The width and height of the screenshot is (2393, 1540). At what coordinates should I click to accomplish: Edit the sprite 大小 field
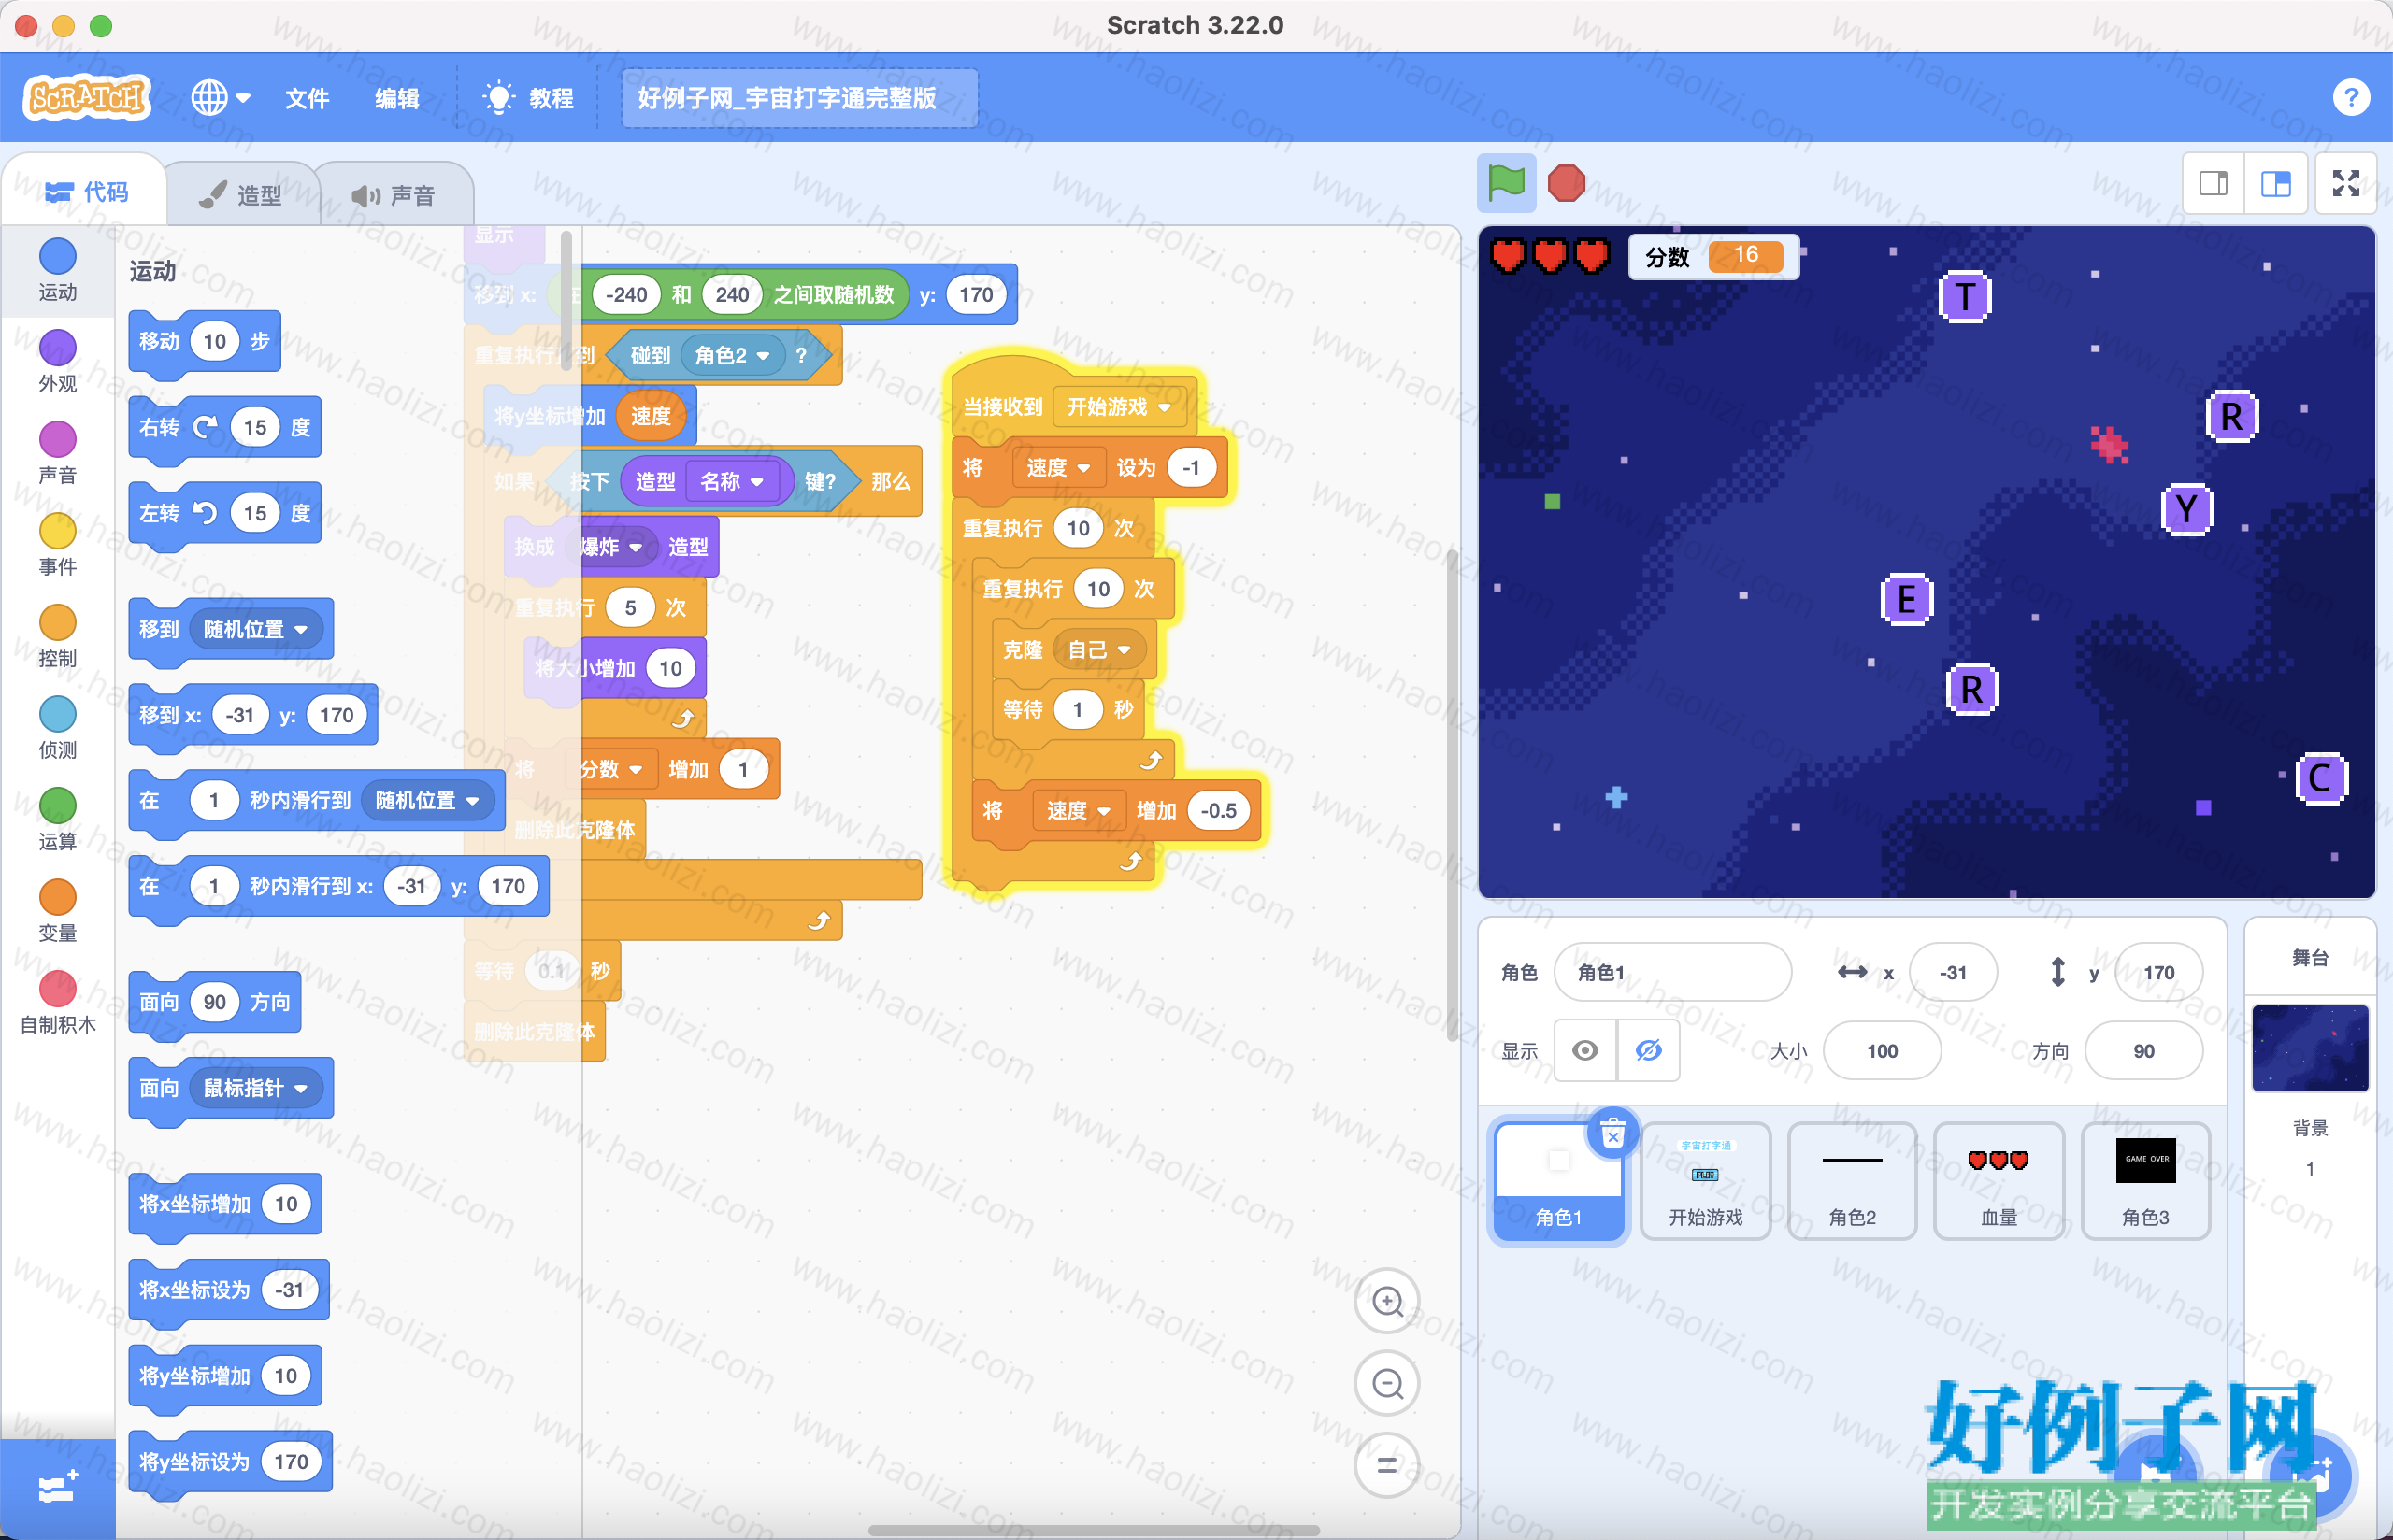1882,1051
